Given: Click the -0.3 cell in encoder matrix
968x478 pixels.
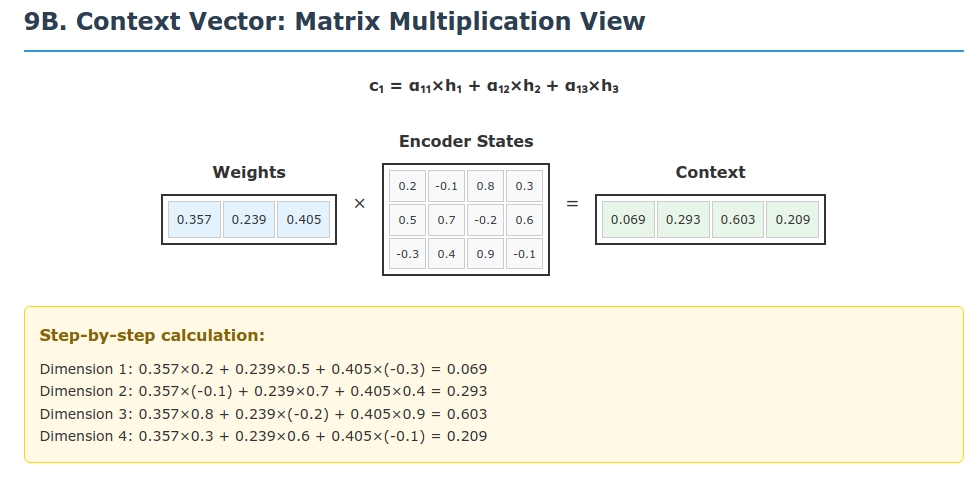Looking at the screenshot, I should [407, 254].
